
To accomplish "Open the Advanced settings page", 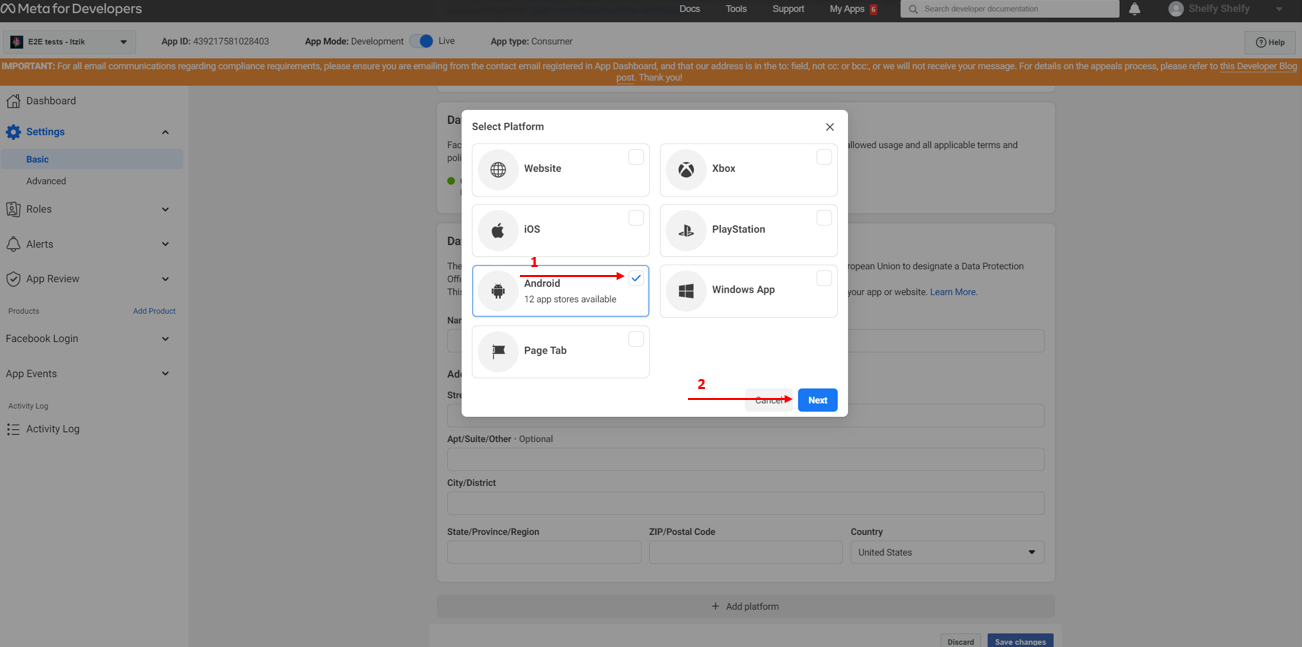I will pos(46,181).
